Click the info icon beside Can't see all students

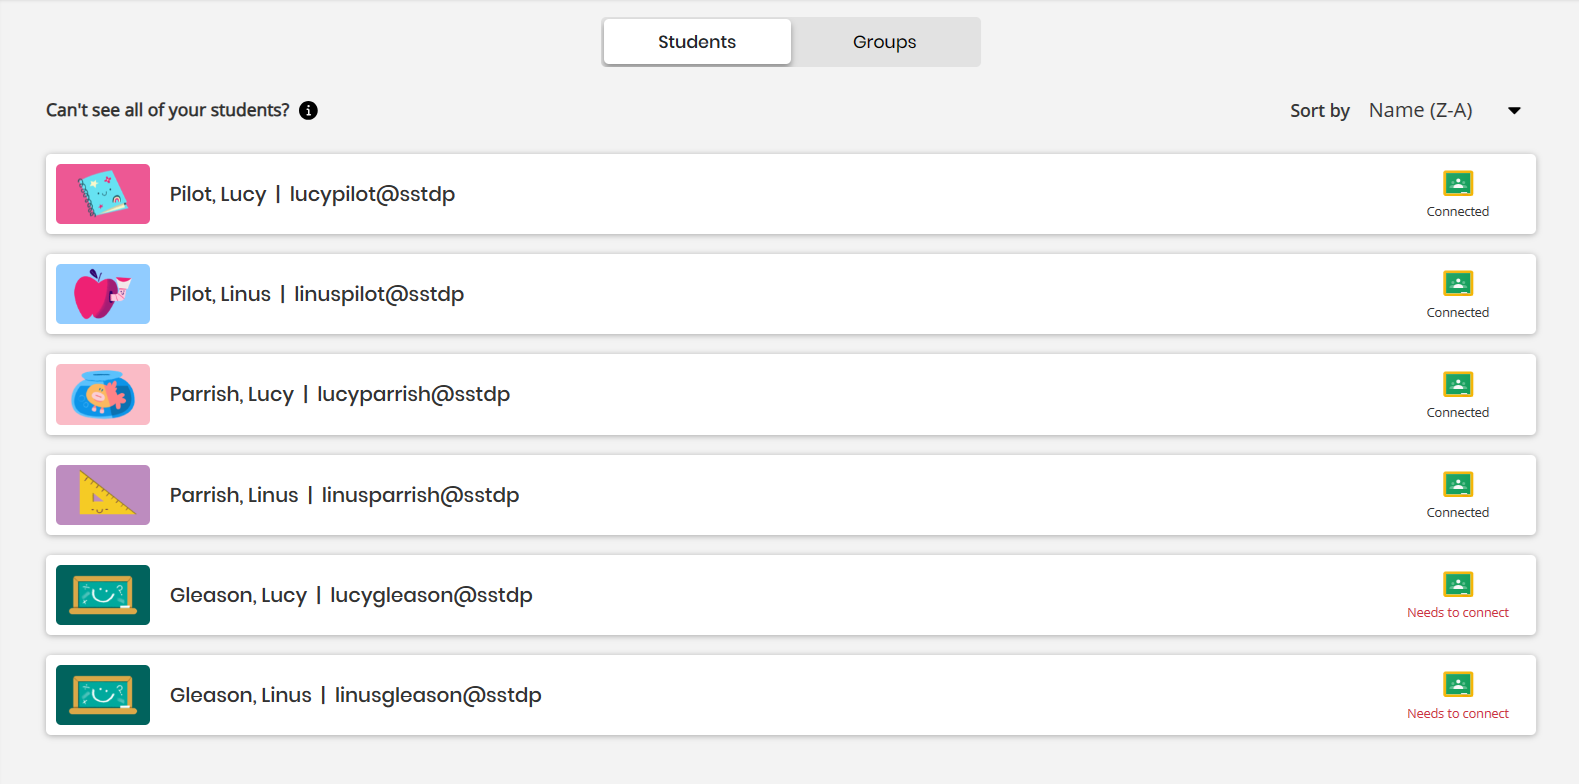tap(308, 110)
